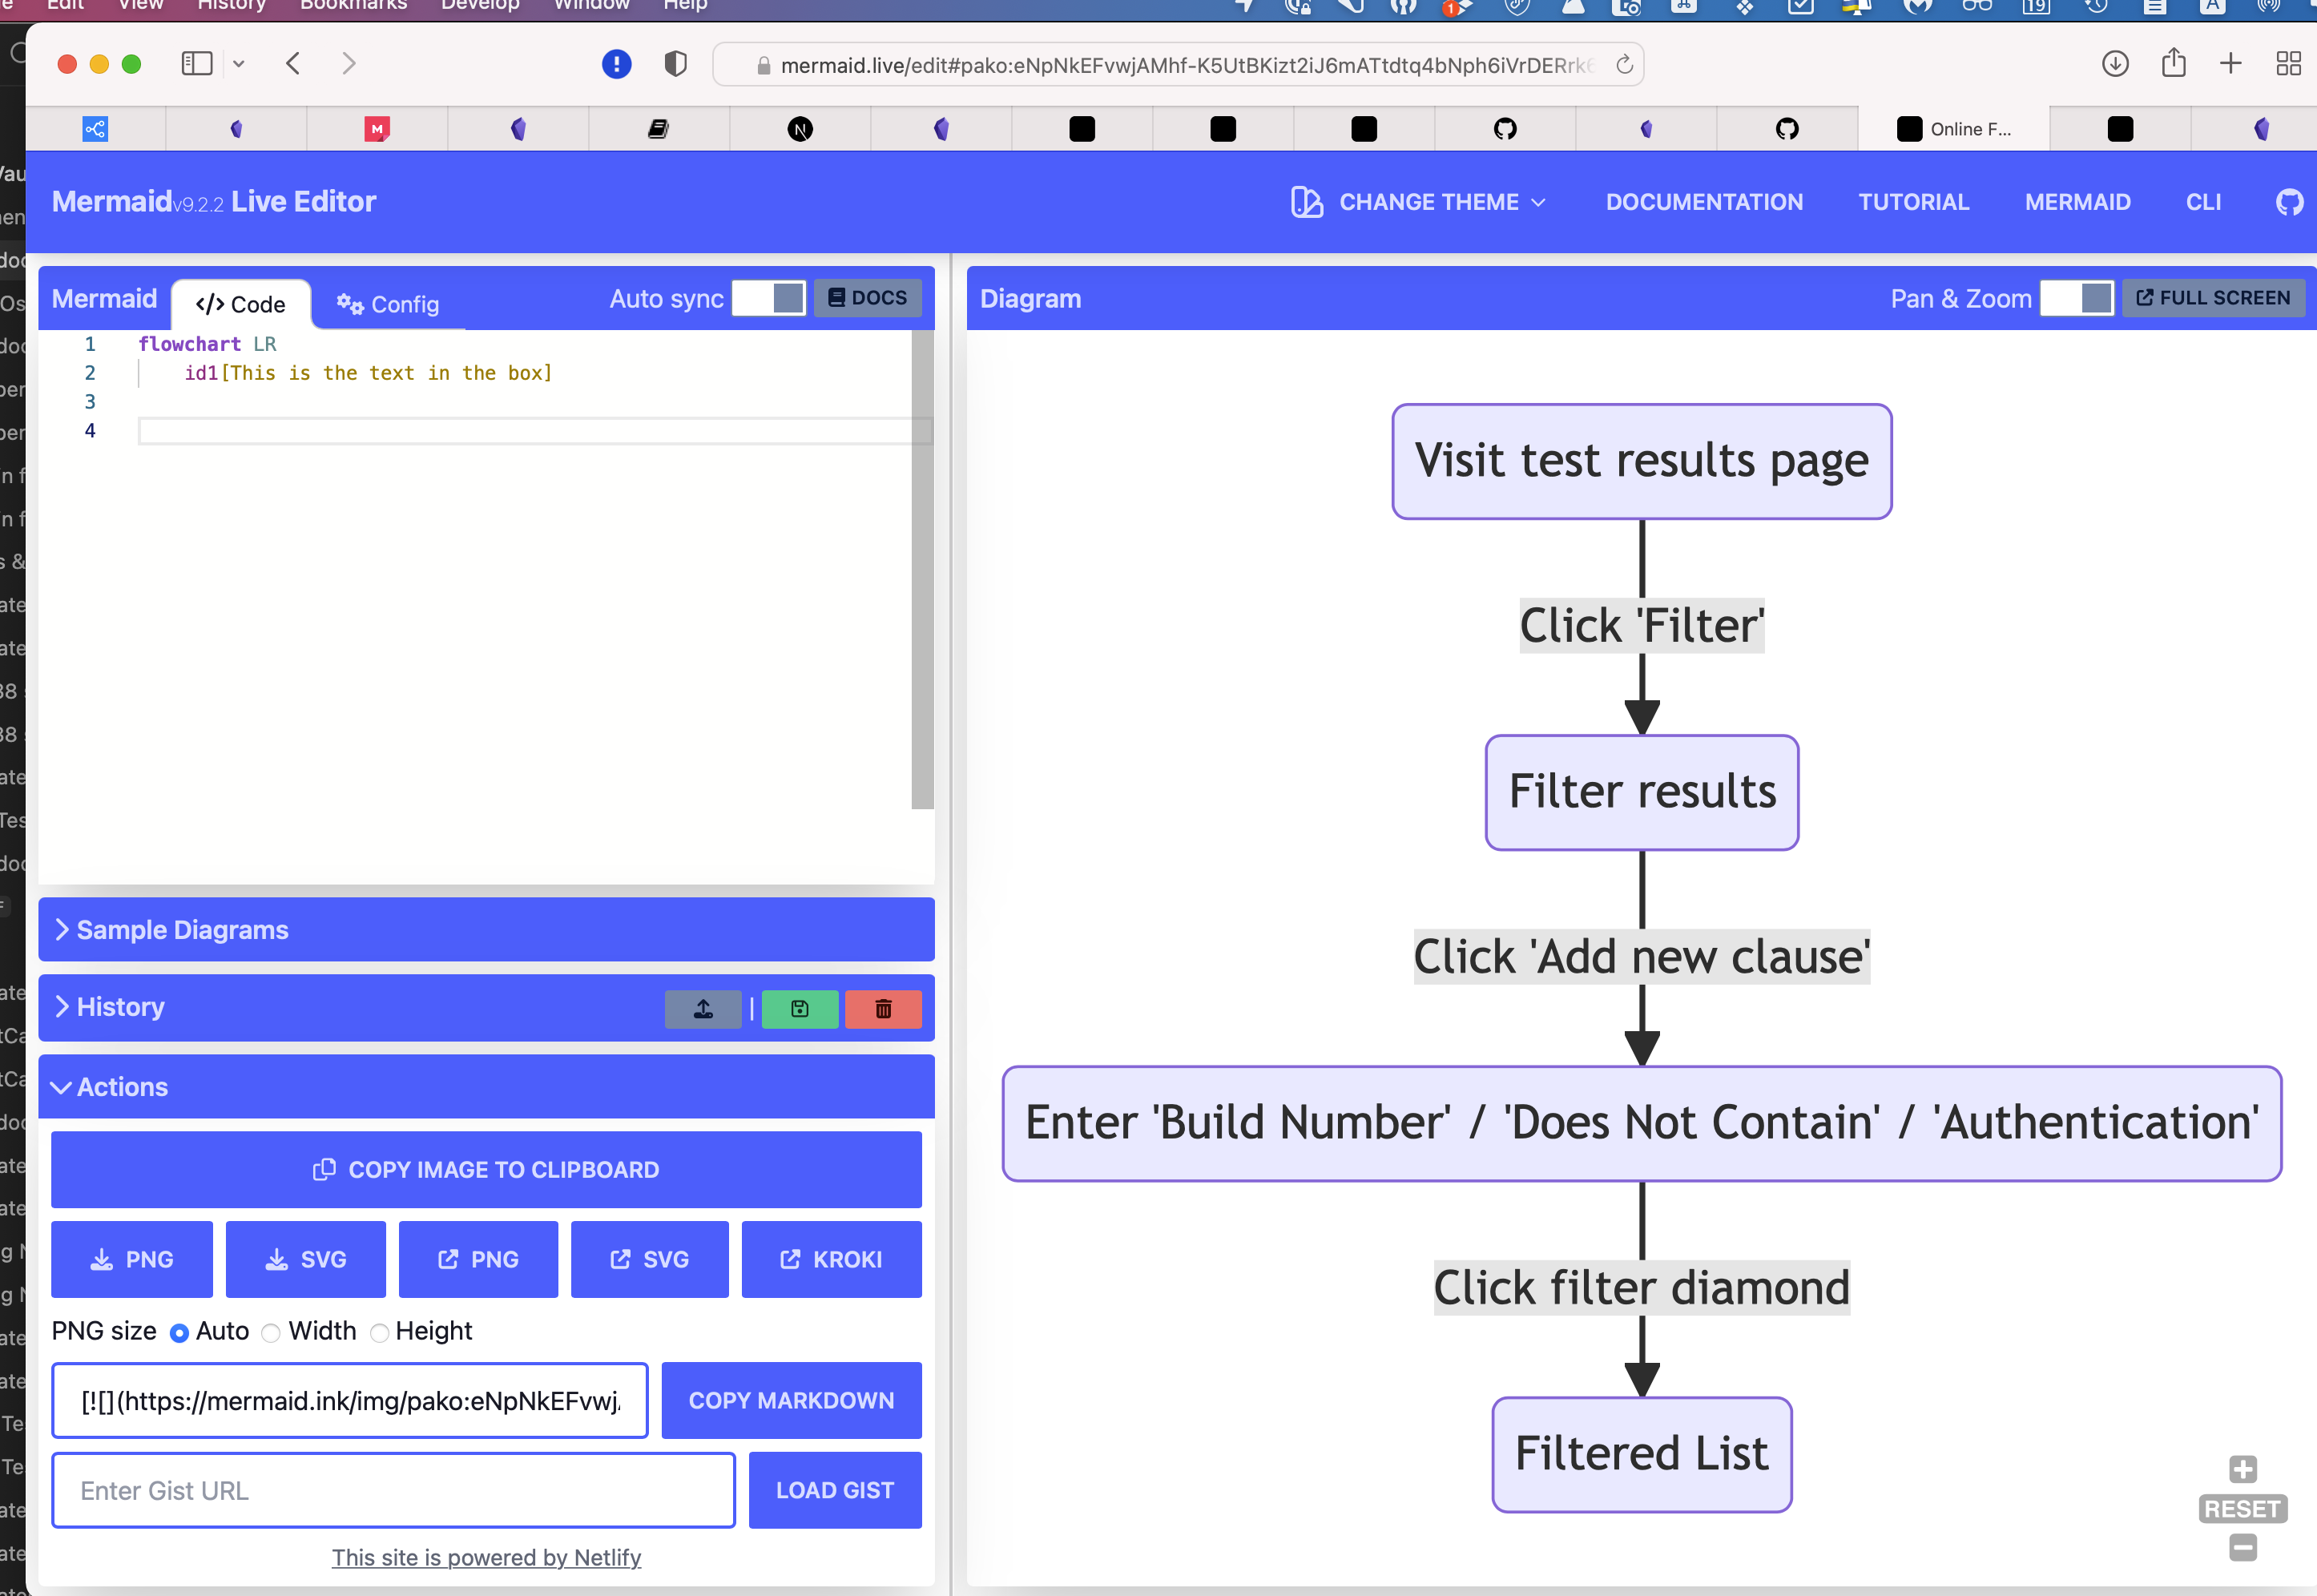Click the TUTORIAL link
The width and height of the screenshot is (2317, 1596).
[x=1914, y=202]
